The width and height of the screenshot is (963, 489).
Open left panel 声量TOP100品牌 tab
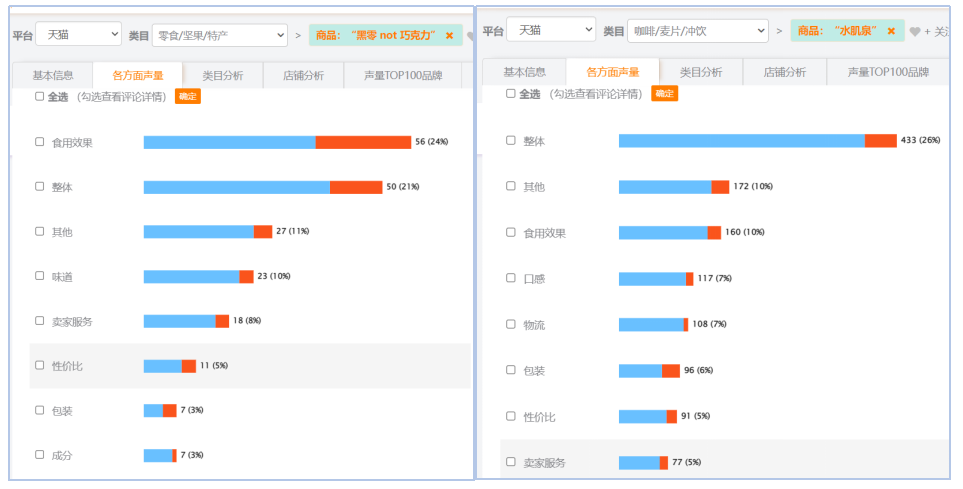(x=403, y=76)
